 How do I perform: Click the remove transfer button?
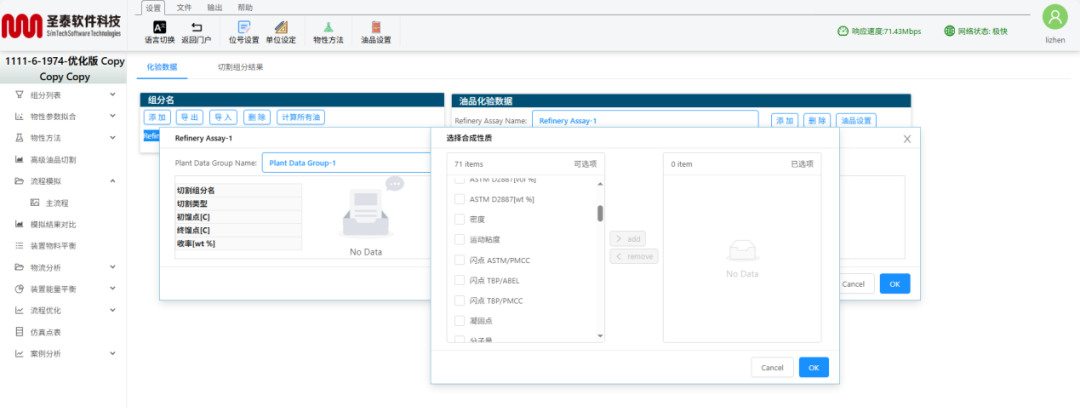(634, 256)
